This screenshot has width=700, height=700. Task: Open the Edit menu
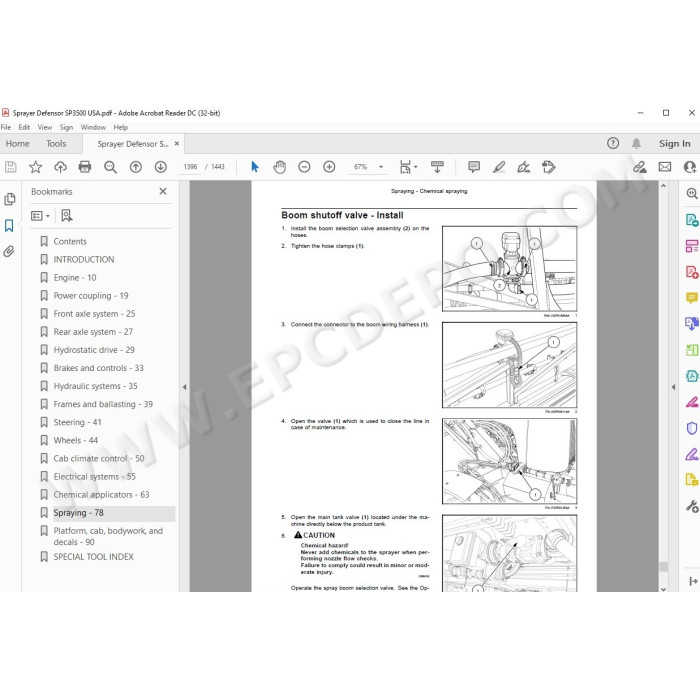(24, 127)
